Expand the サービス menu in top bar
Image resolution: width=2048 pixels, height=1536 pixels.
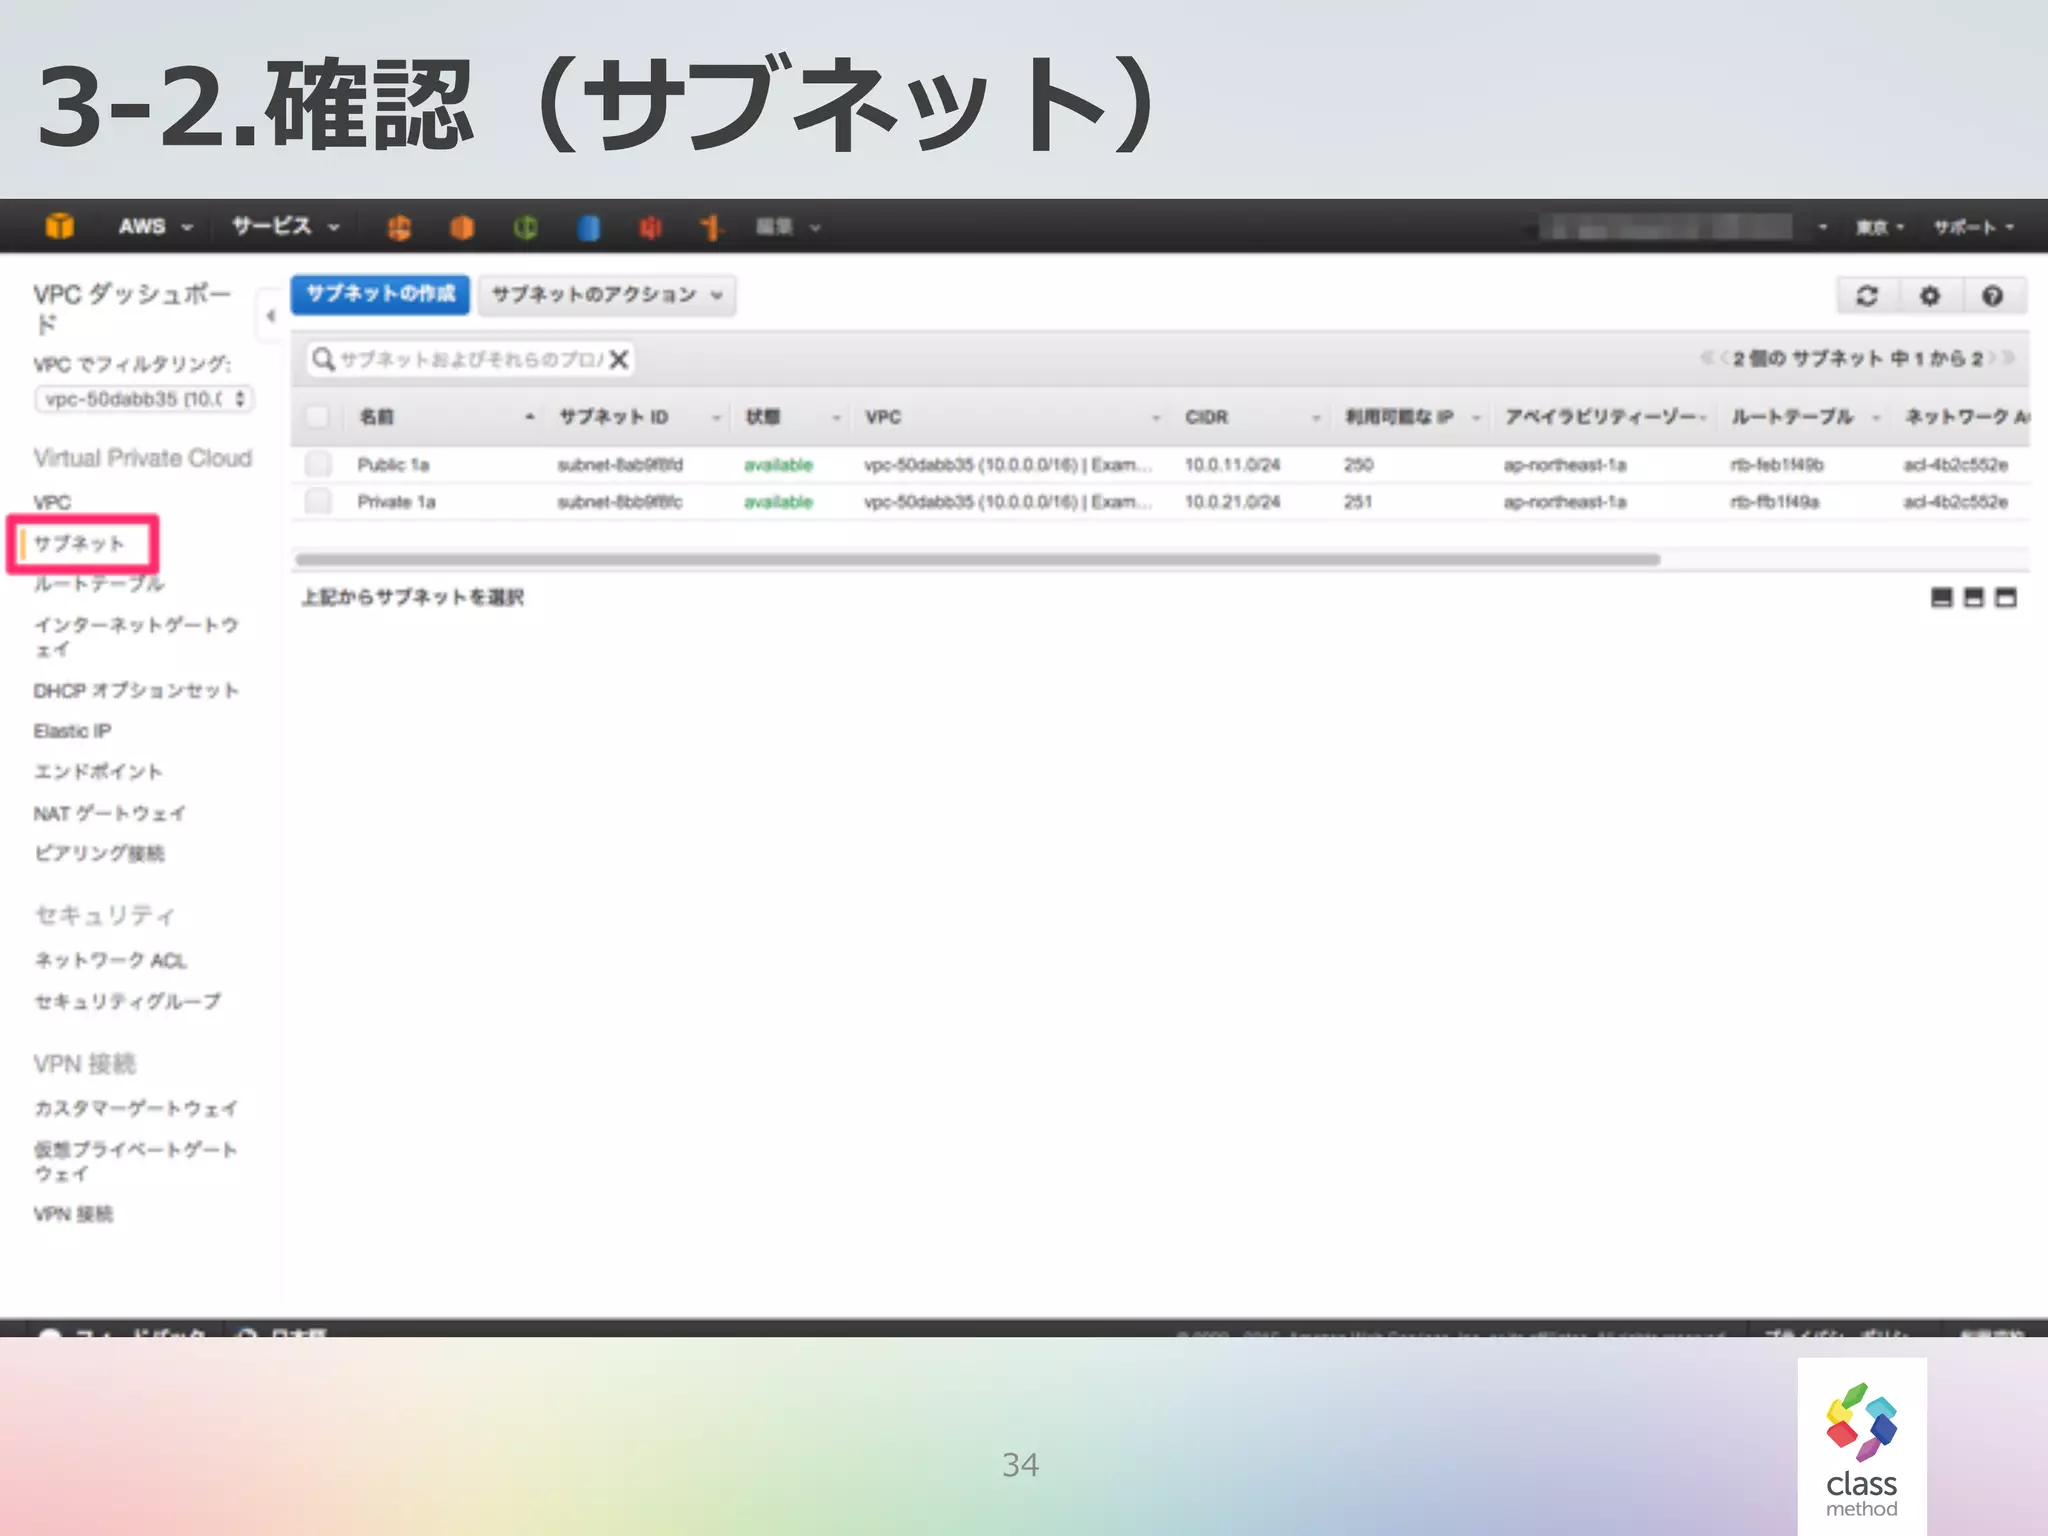285,227
